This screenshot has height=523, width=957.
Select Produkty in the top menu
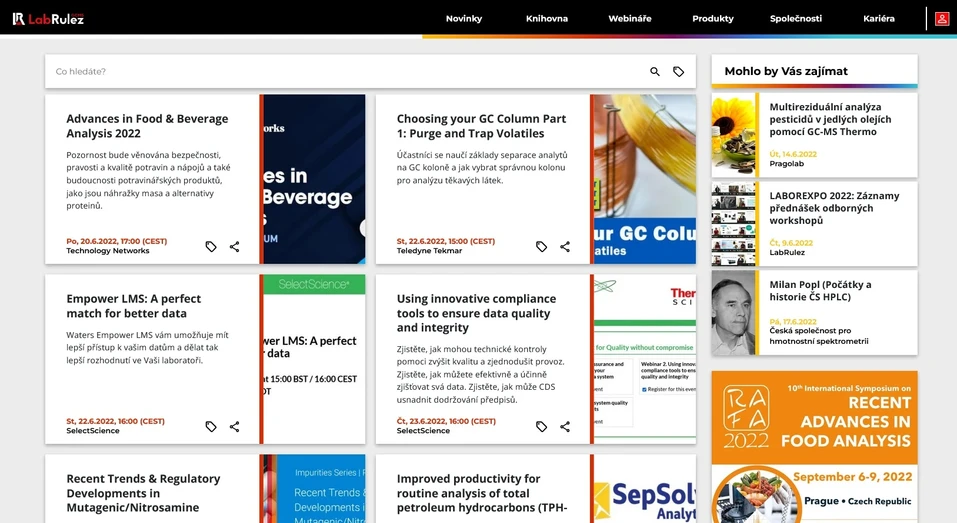point(713,19)
